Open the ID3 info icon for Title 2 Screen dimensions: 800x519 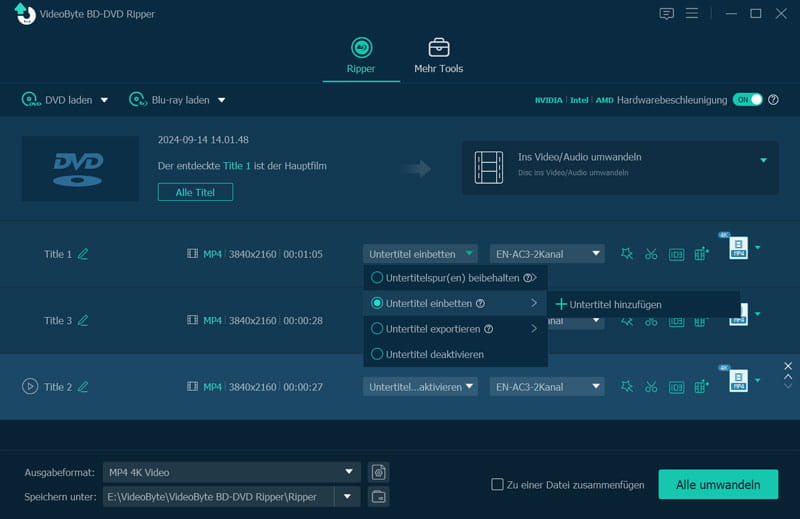(x=677, y=387)
